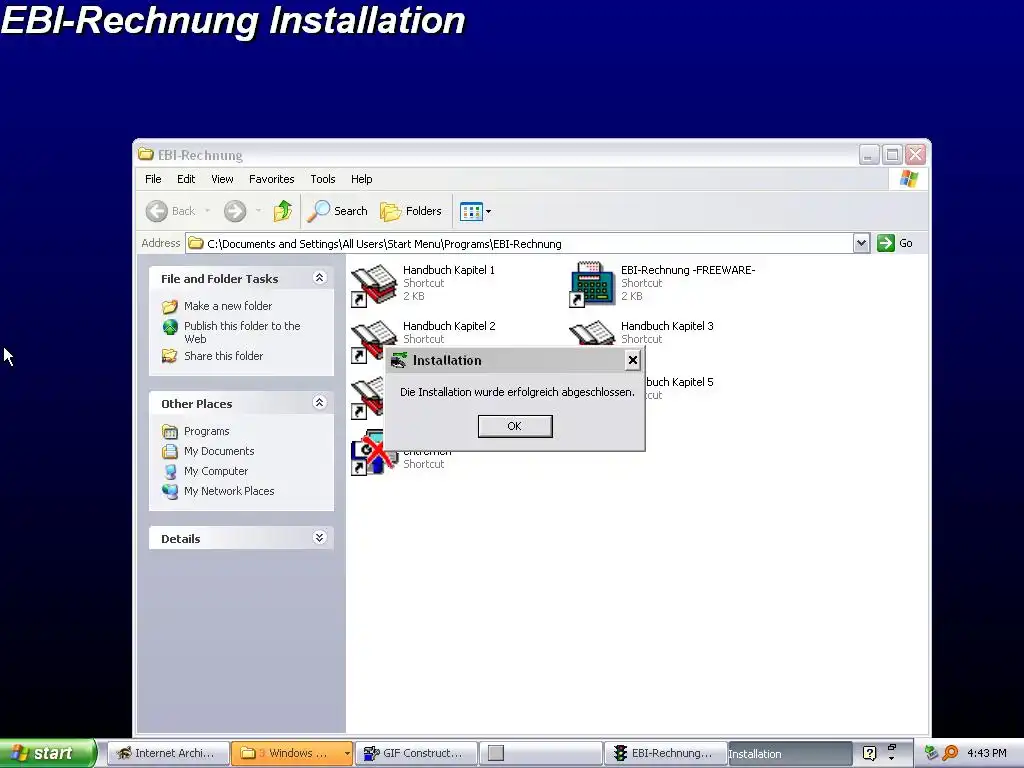The height and width of the screenshot is (768, 1024).
Task: Expand the Address bar dropdown
Action: (861, 243)
